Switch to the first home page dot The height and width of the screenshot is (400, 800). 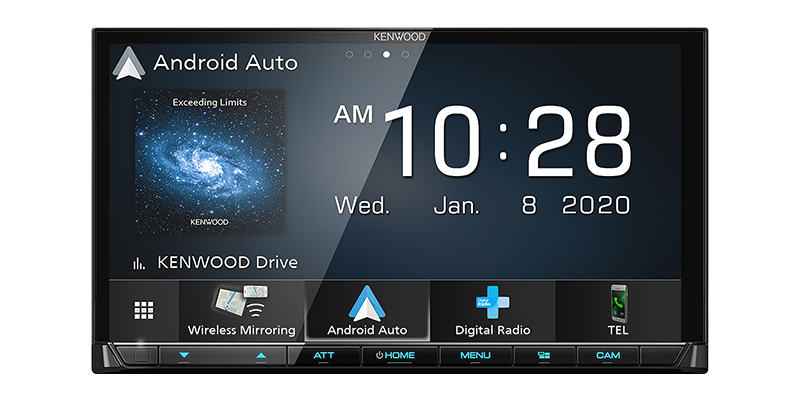pyautogui.click(x=349, y=54)
